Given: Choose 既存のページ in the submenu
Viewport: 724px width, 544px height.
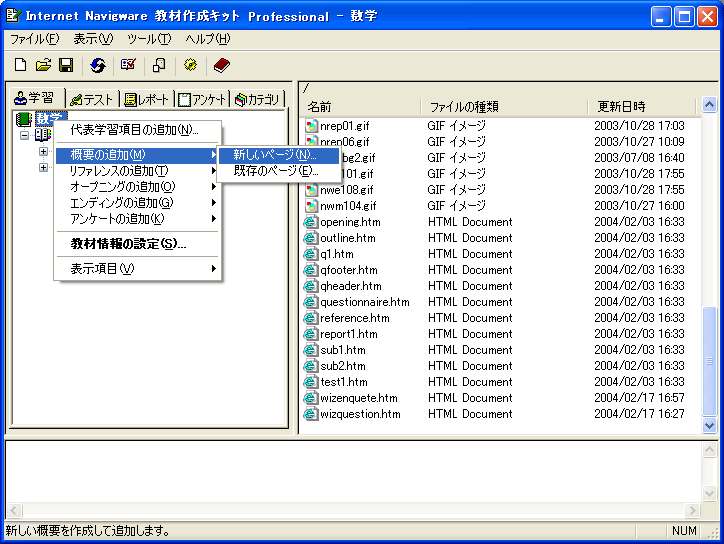Looking at the screenshot, I should [x=275, y=170].
